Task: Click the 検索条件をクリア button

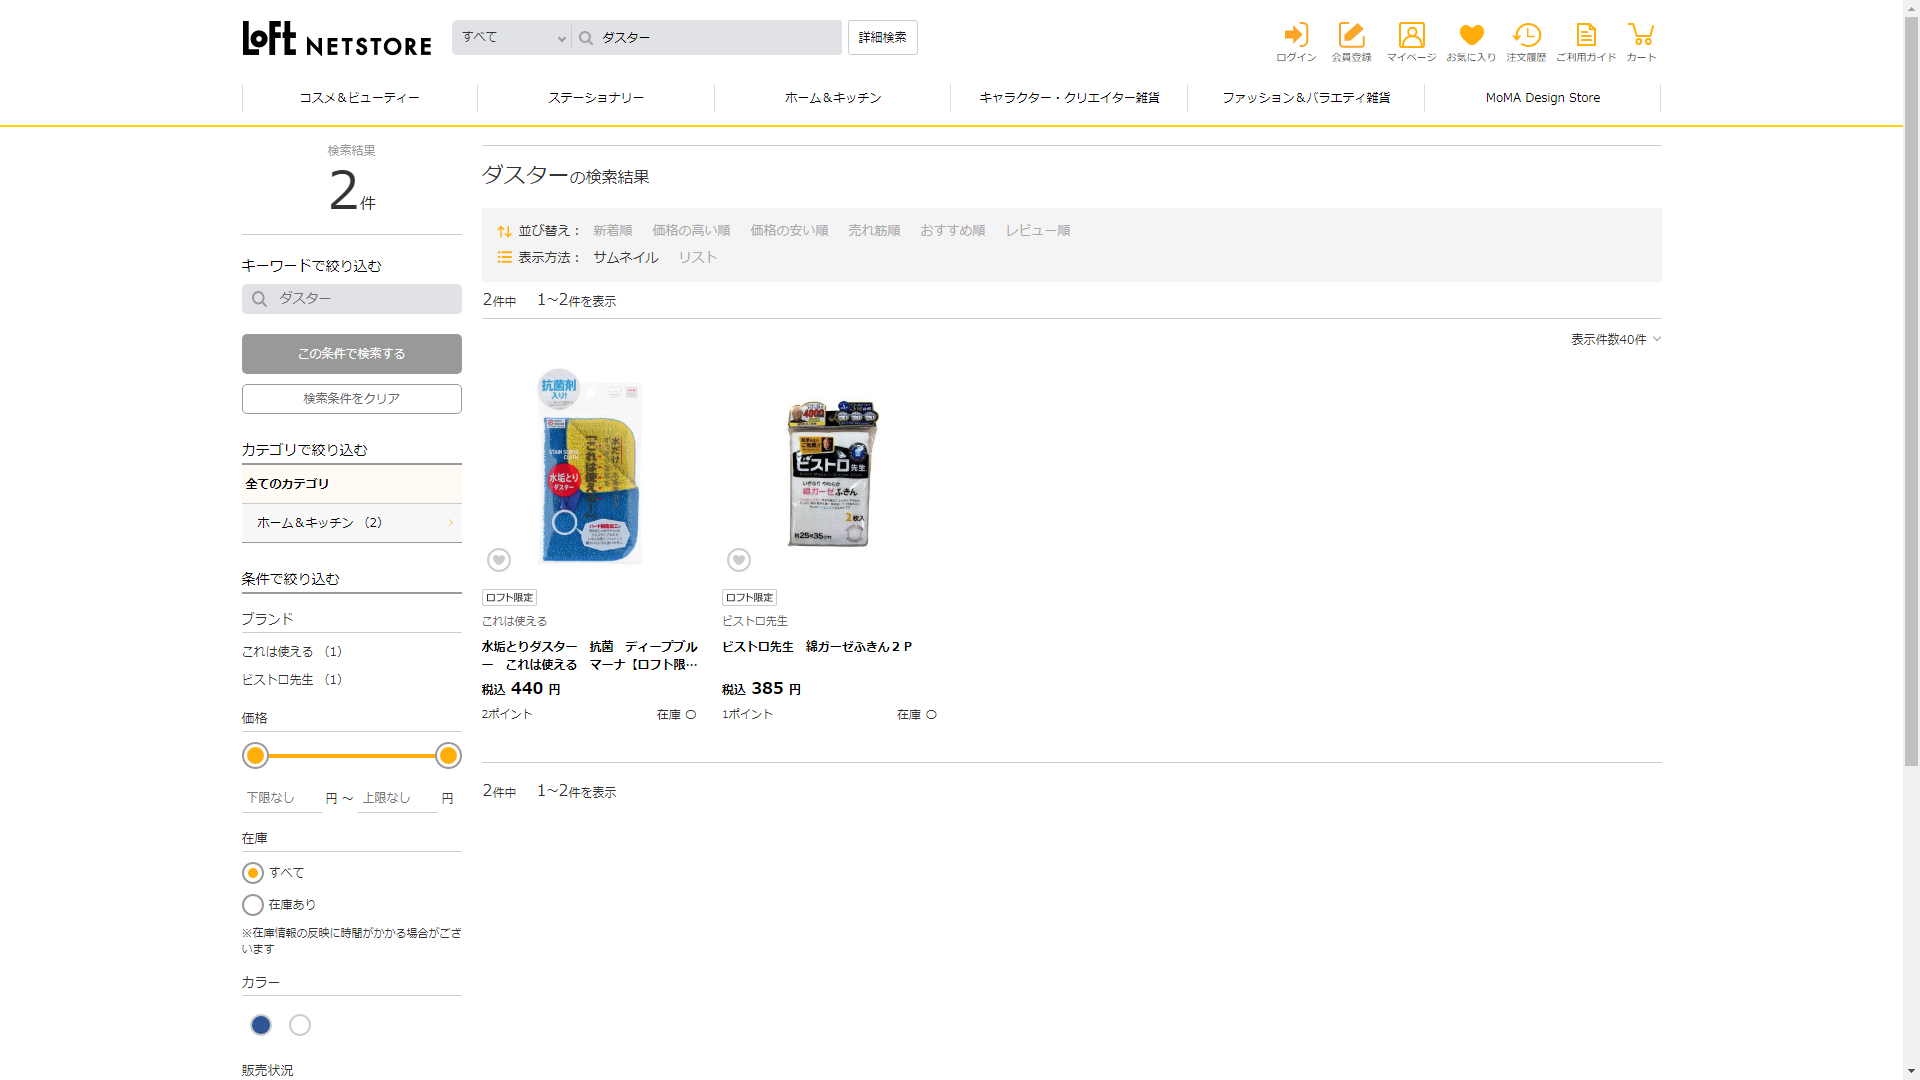Action: 351,399
